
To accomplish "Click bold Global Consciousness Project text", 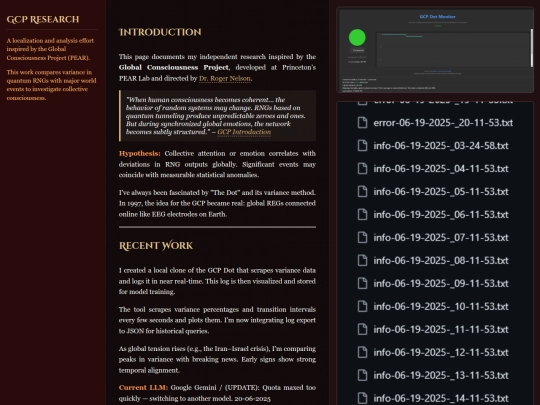I will click(174, 68).
